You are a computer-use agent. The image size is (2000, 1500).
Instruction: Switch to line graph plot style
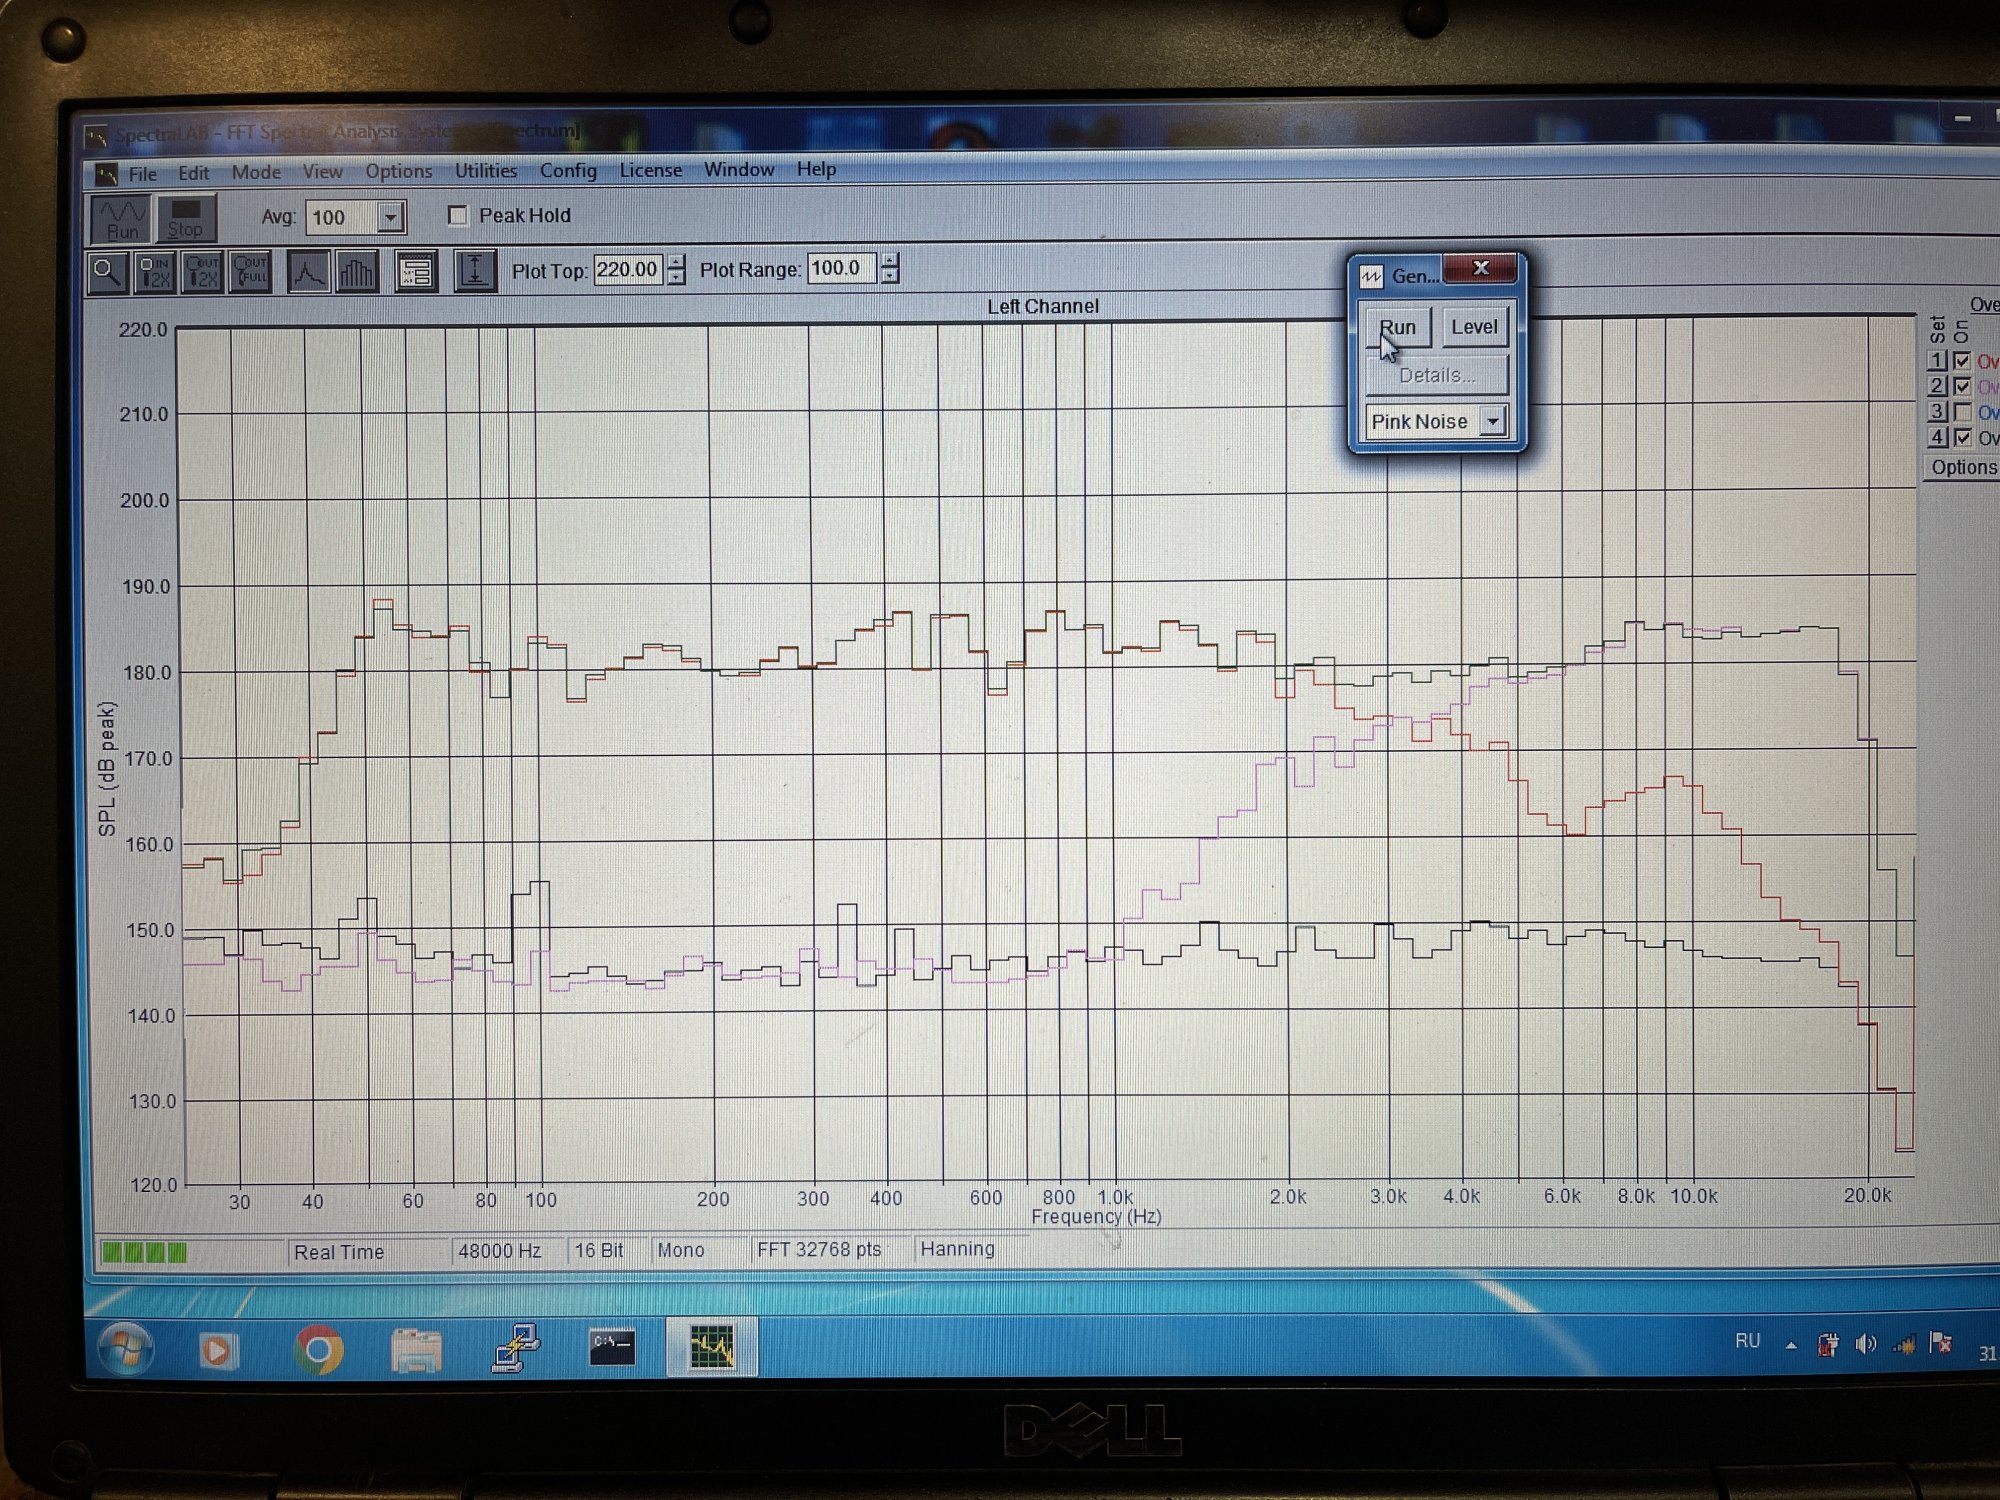click(308, 271)
